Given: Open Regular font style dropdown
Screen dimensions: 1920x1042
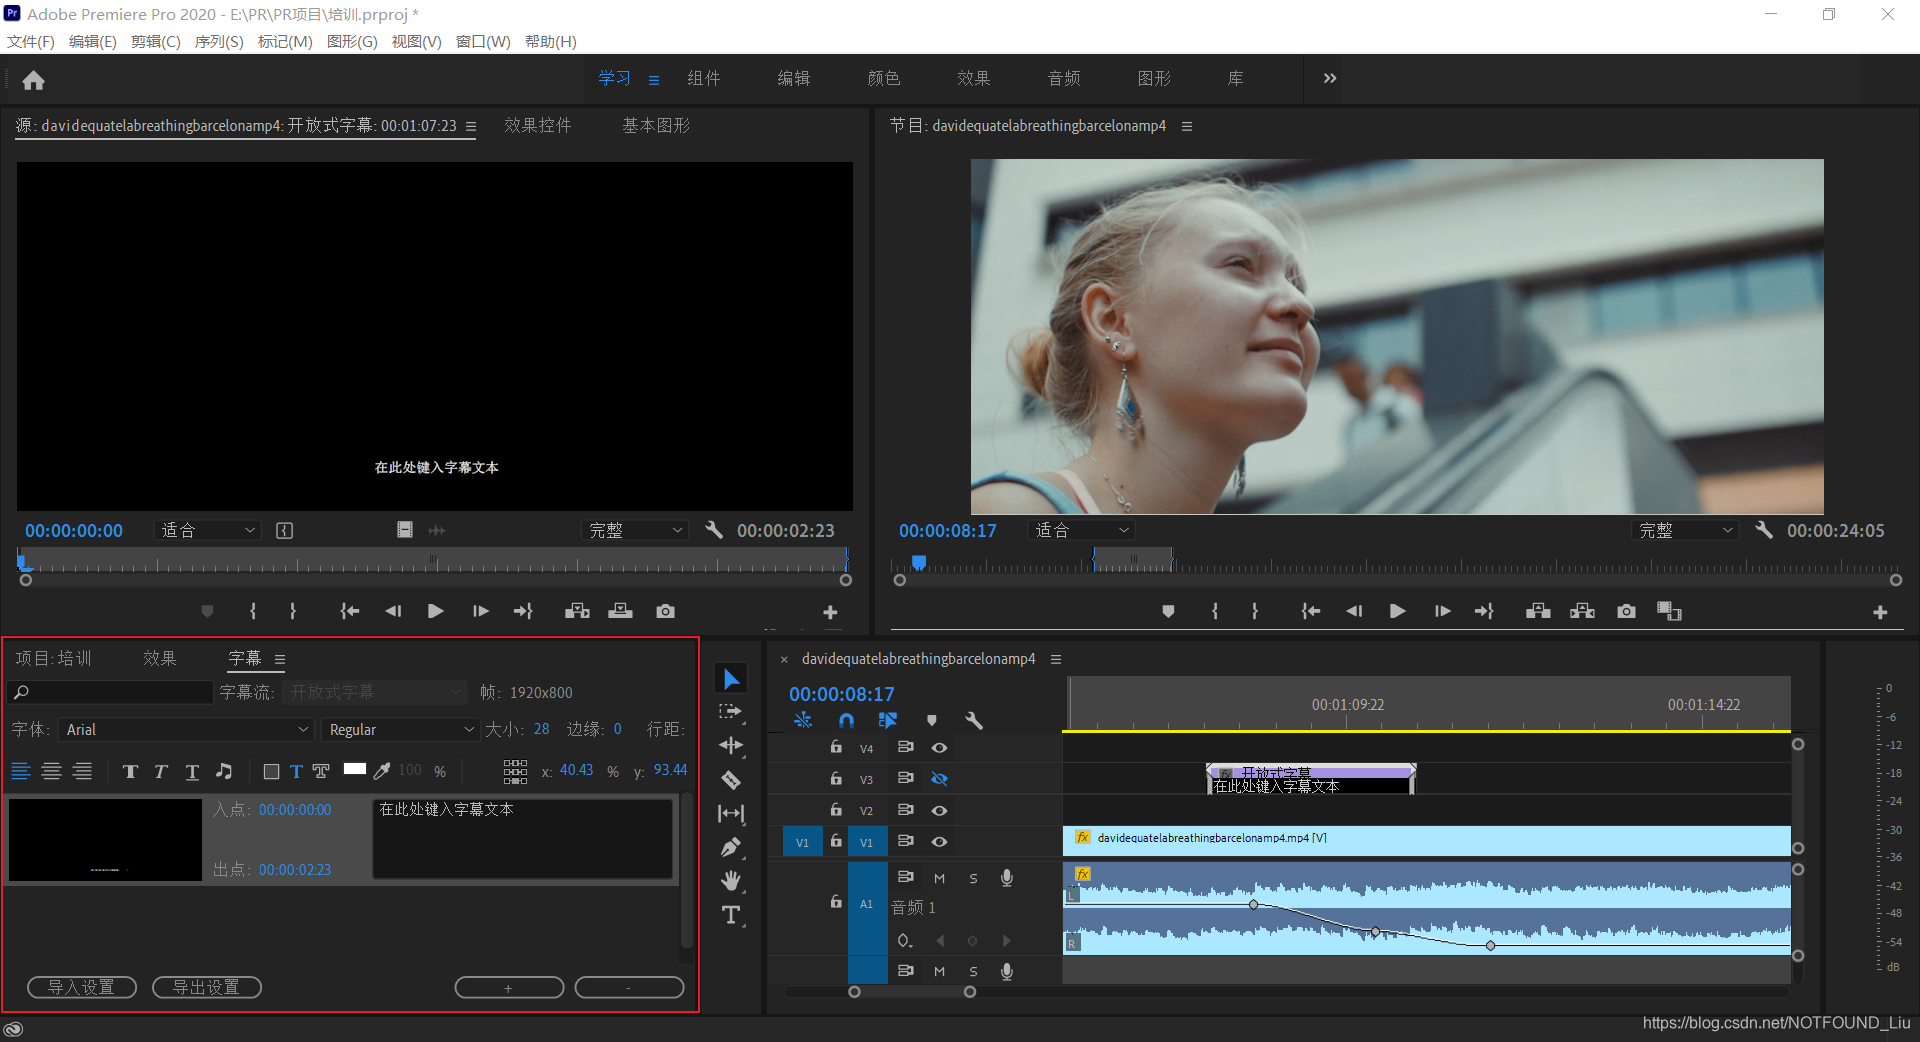Looking at the screenshot, I should pyautogui.click(x=400, y=730).
